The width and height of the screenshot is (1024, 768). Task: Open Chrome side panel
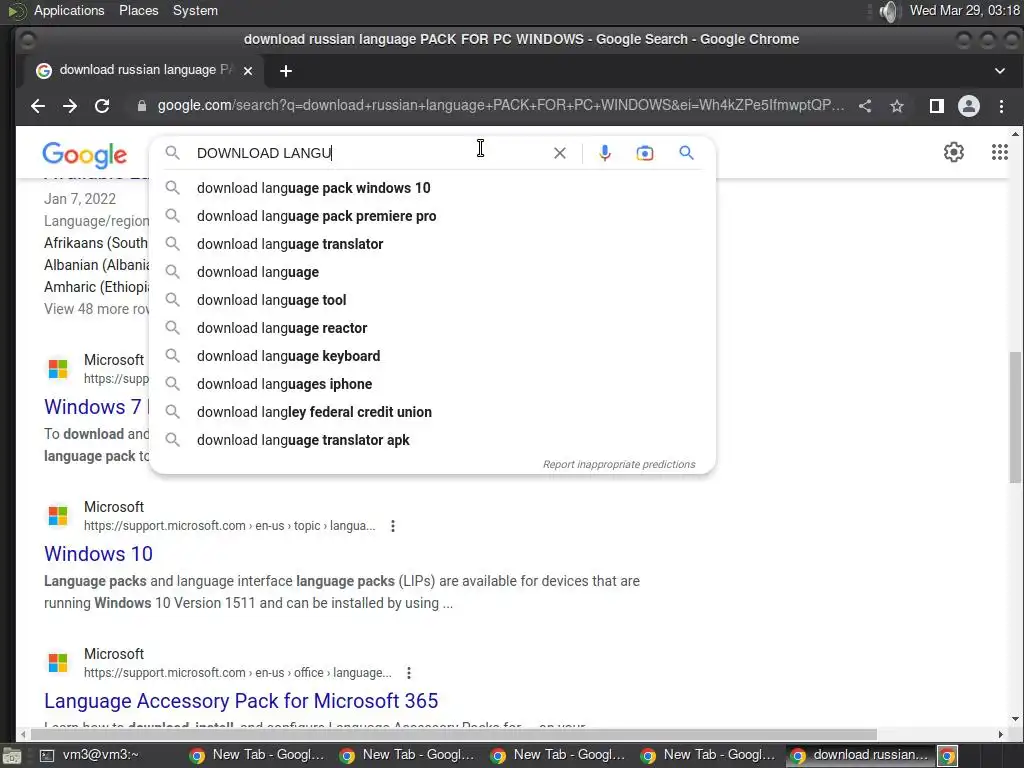point(936,106)
